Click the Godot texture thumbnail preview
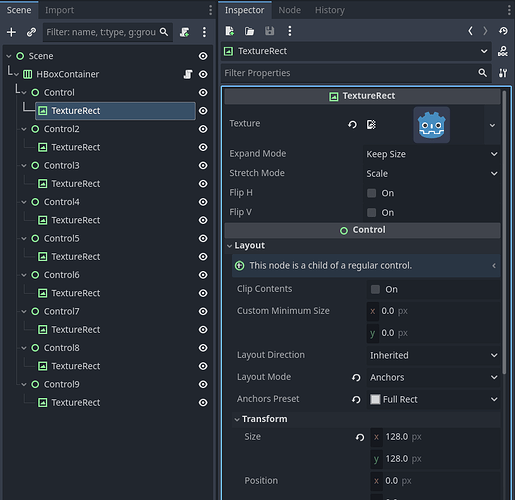 (x=432, y=125)
